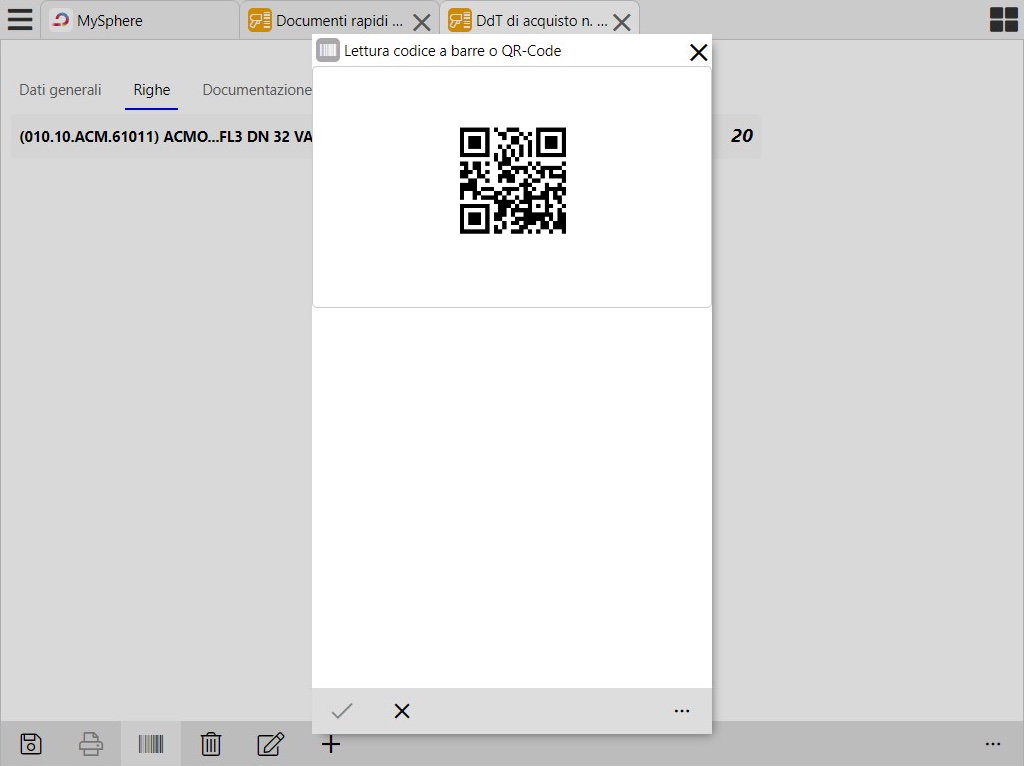This screenshot has width=1024, height=766.
Task: Confirm with the checkmark button in dialog
Action: tap(342, 710)
